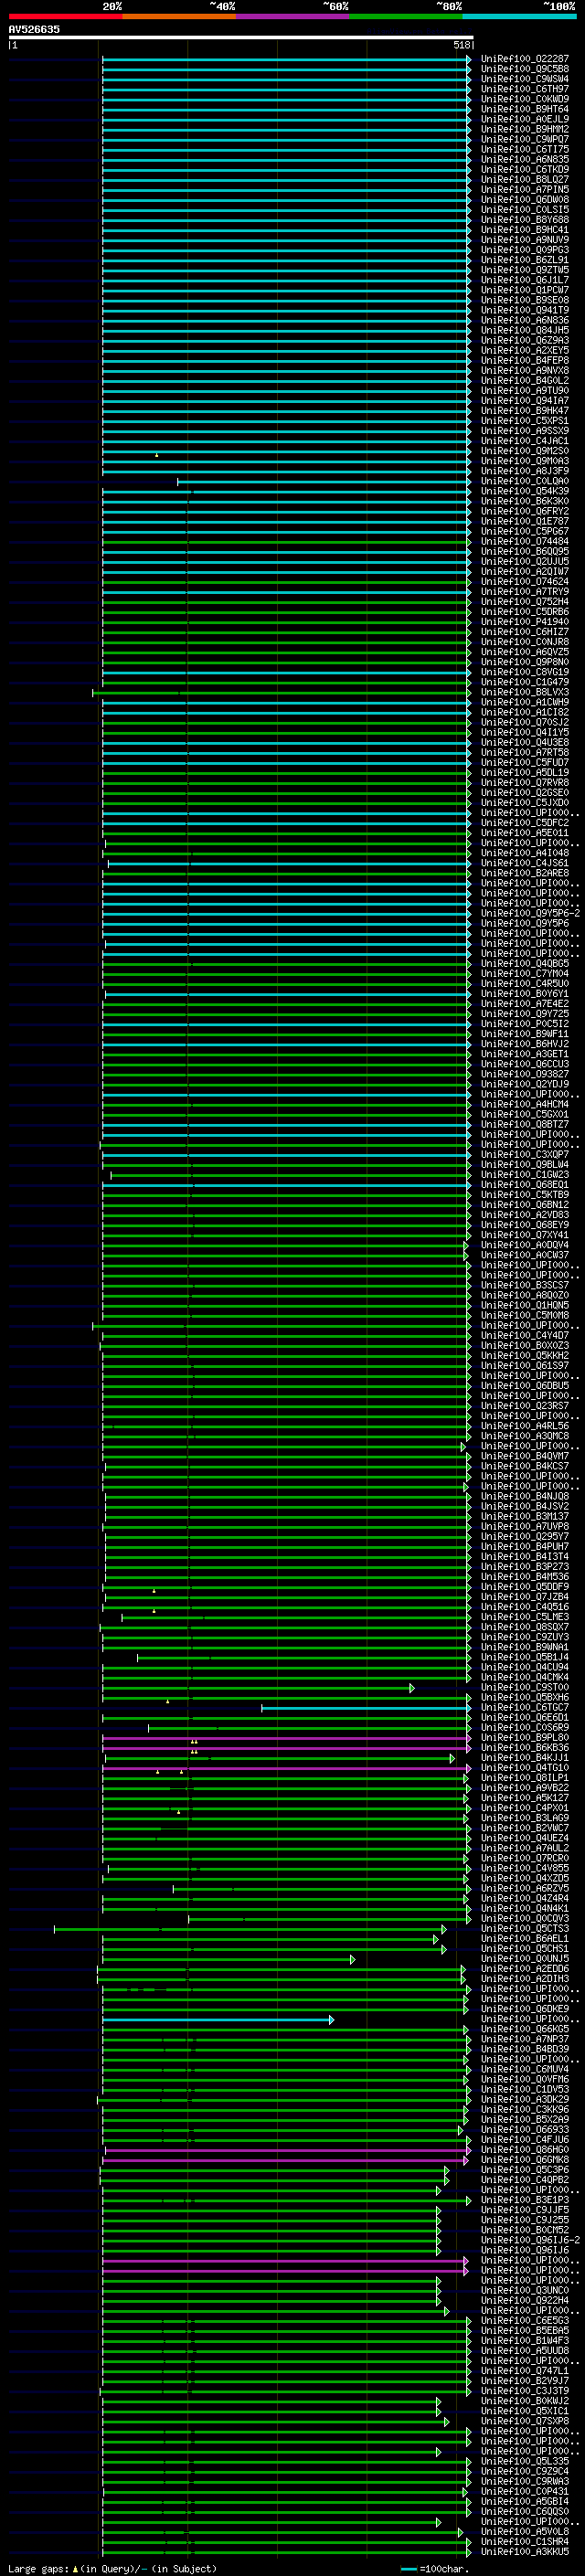Click the red ~20% identity legend segment
This screenshot has width=585, height=2576.
65,16
